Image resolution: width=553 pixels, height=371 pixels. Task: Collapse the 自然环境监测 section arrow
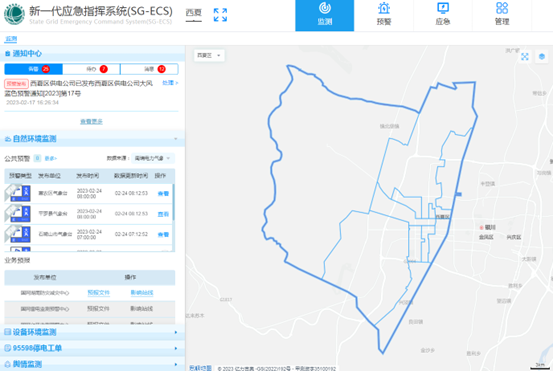click(176, 139)
